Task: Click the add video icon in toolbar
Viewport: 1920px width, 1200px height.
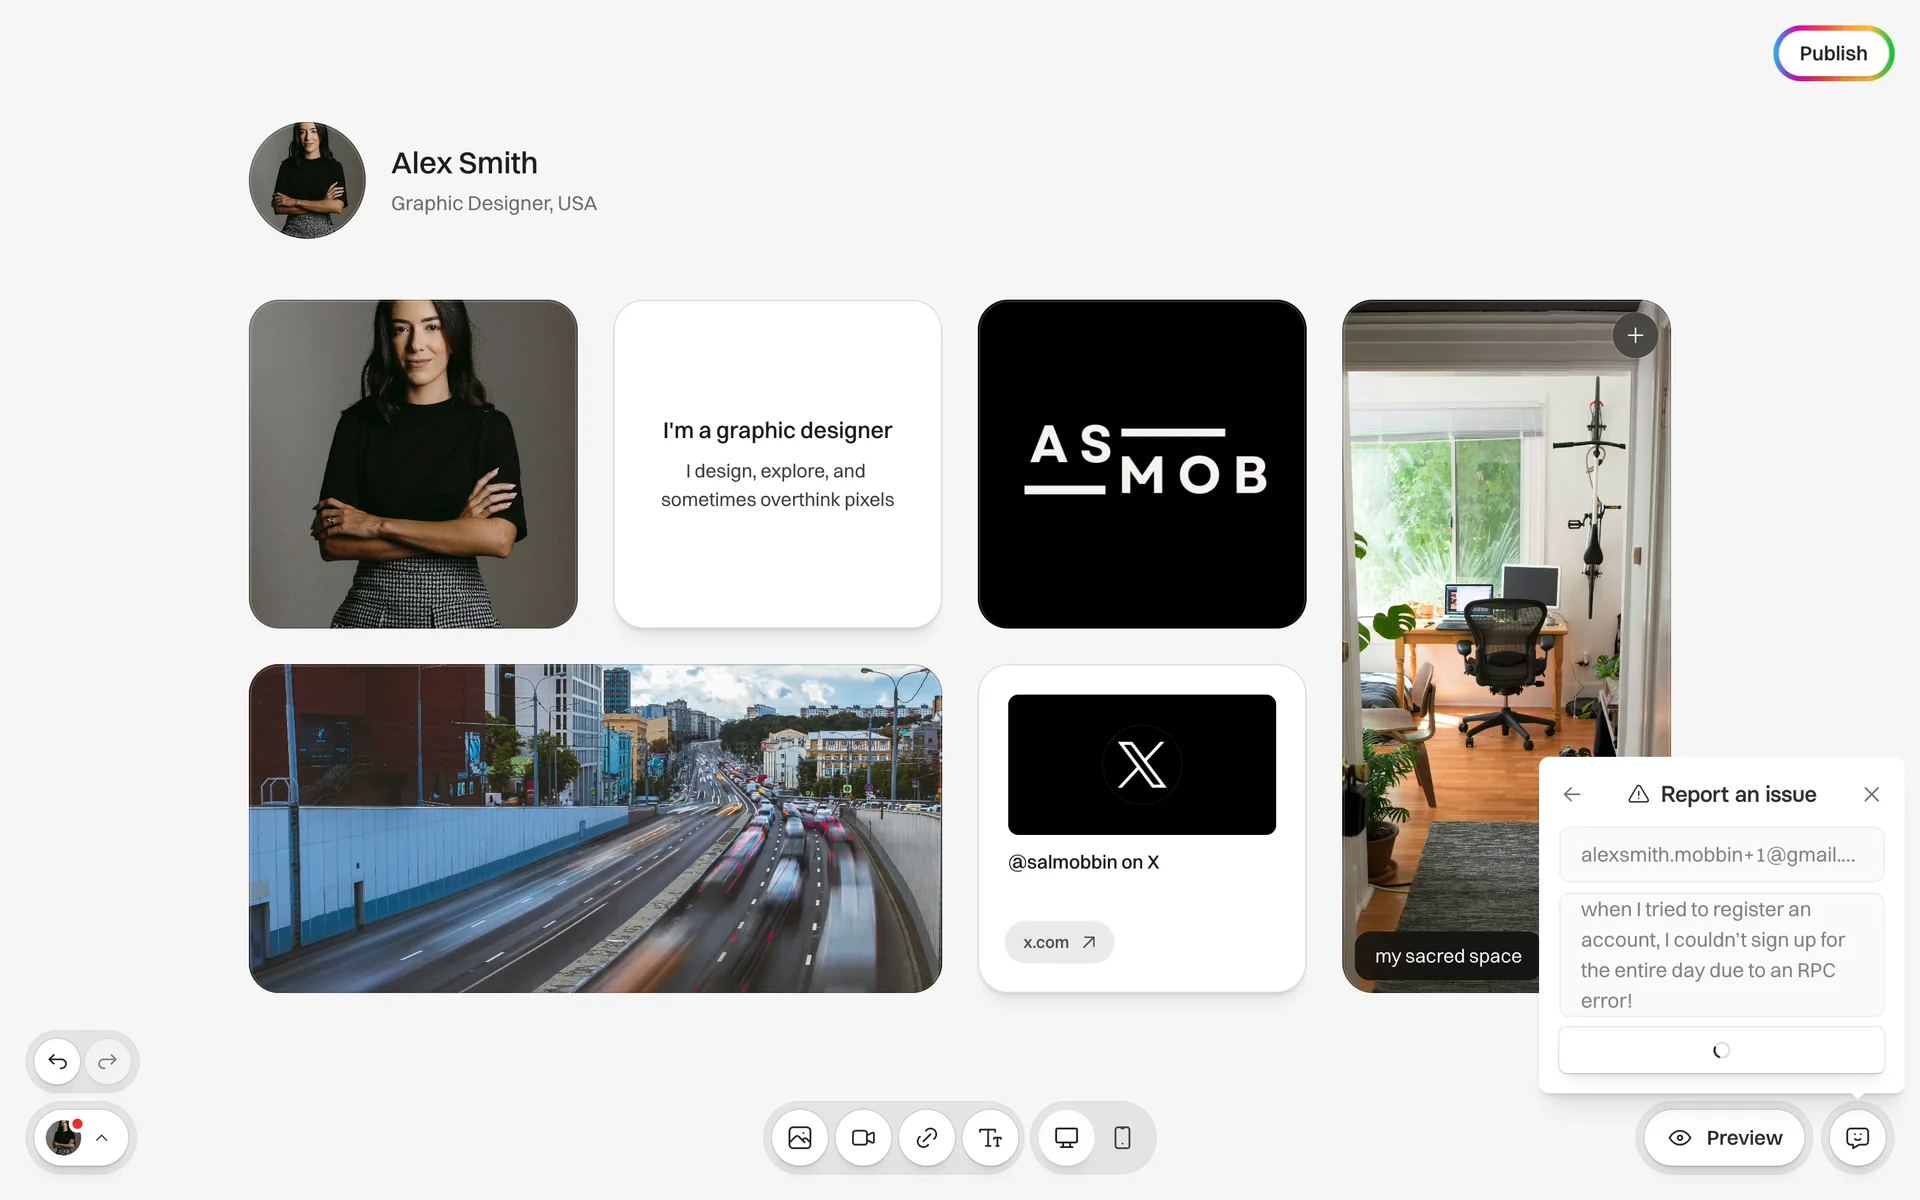Action: click(x=863, y=1138)
